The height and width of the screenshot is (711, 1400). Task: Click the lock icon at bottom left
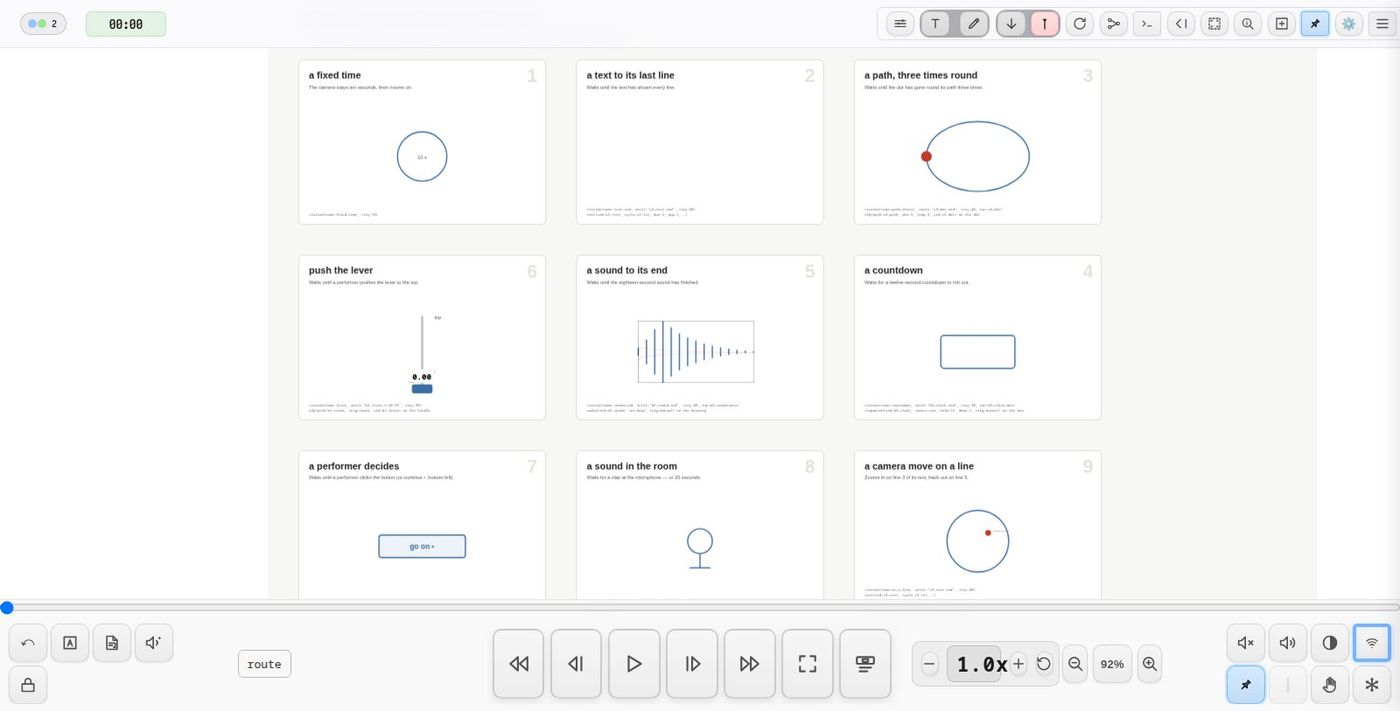pos(28,685)
